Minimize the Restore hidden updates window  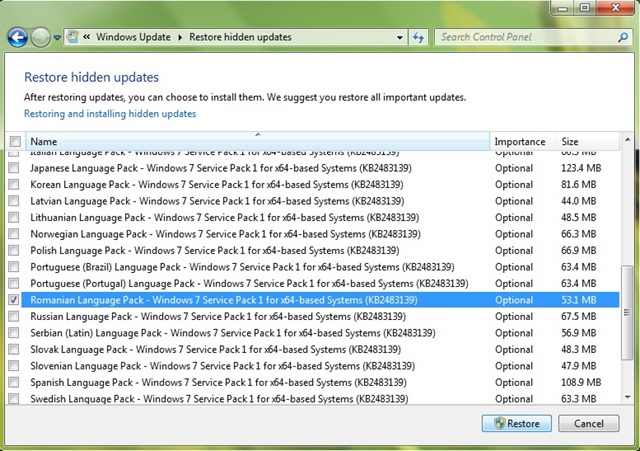[562, 7]
